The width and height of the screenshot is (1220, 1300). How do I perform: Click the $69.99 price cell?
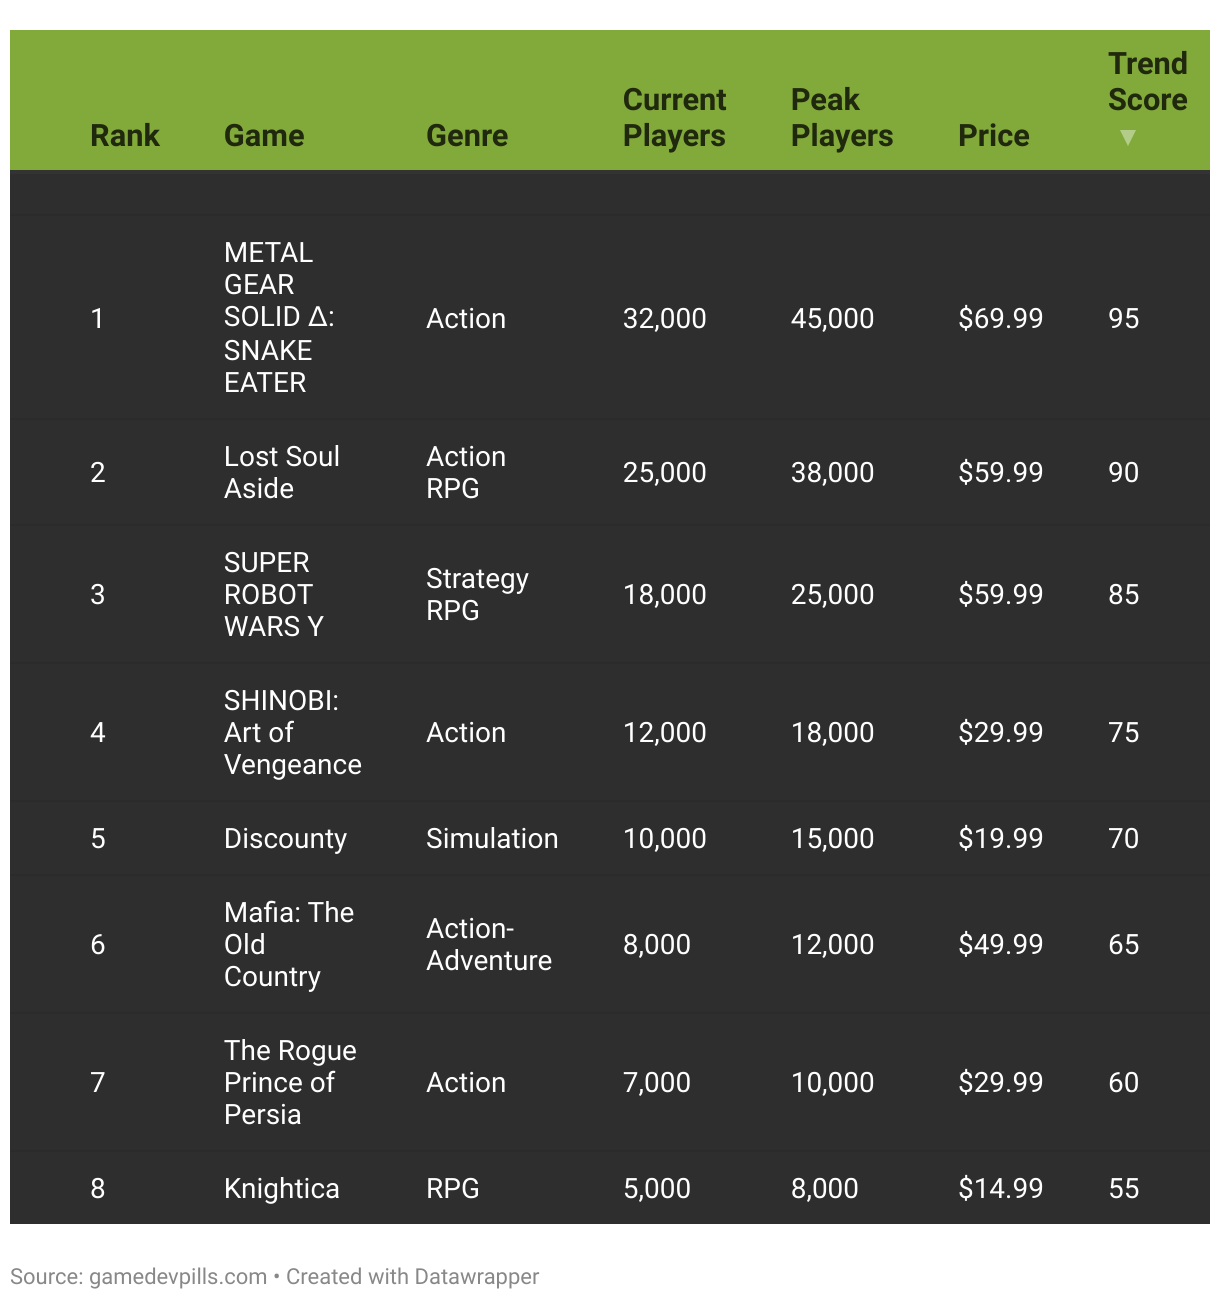click(1000, 318)
